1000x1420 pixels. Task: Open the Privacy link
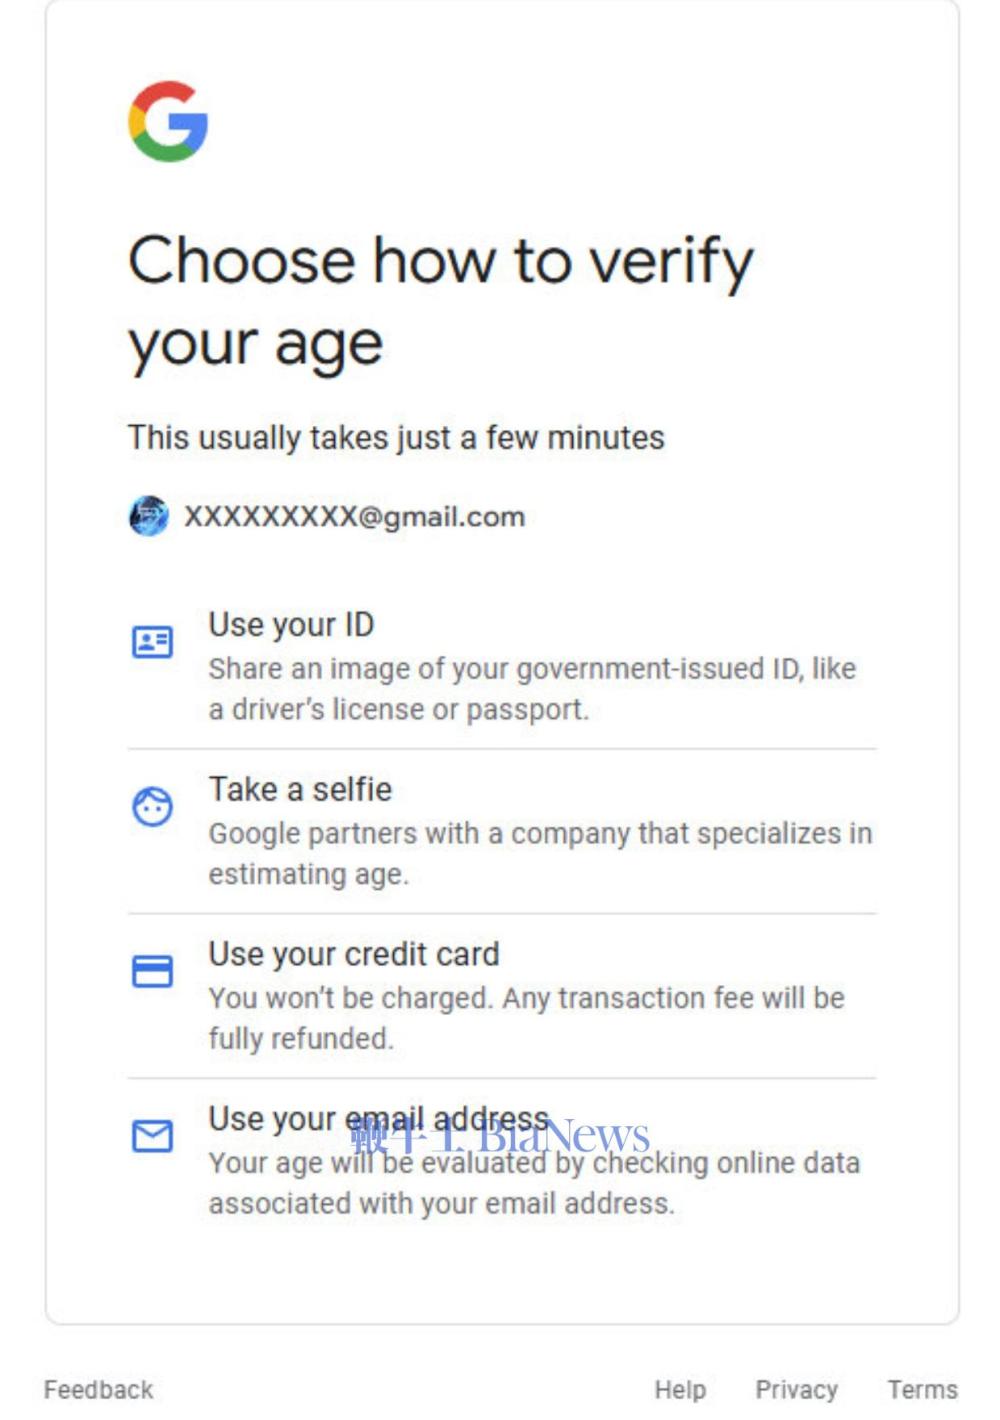point(796,1390)
